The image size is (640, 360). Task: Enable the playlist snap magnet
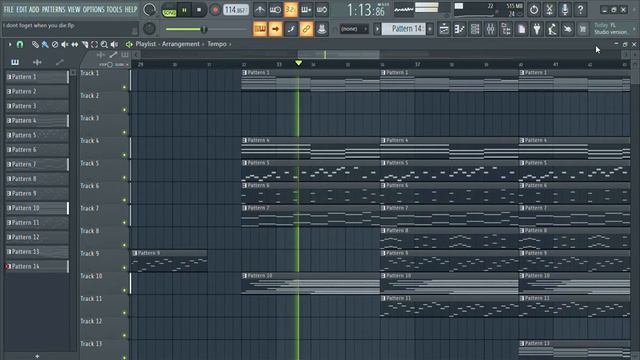pos(20,44)
